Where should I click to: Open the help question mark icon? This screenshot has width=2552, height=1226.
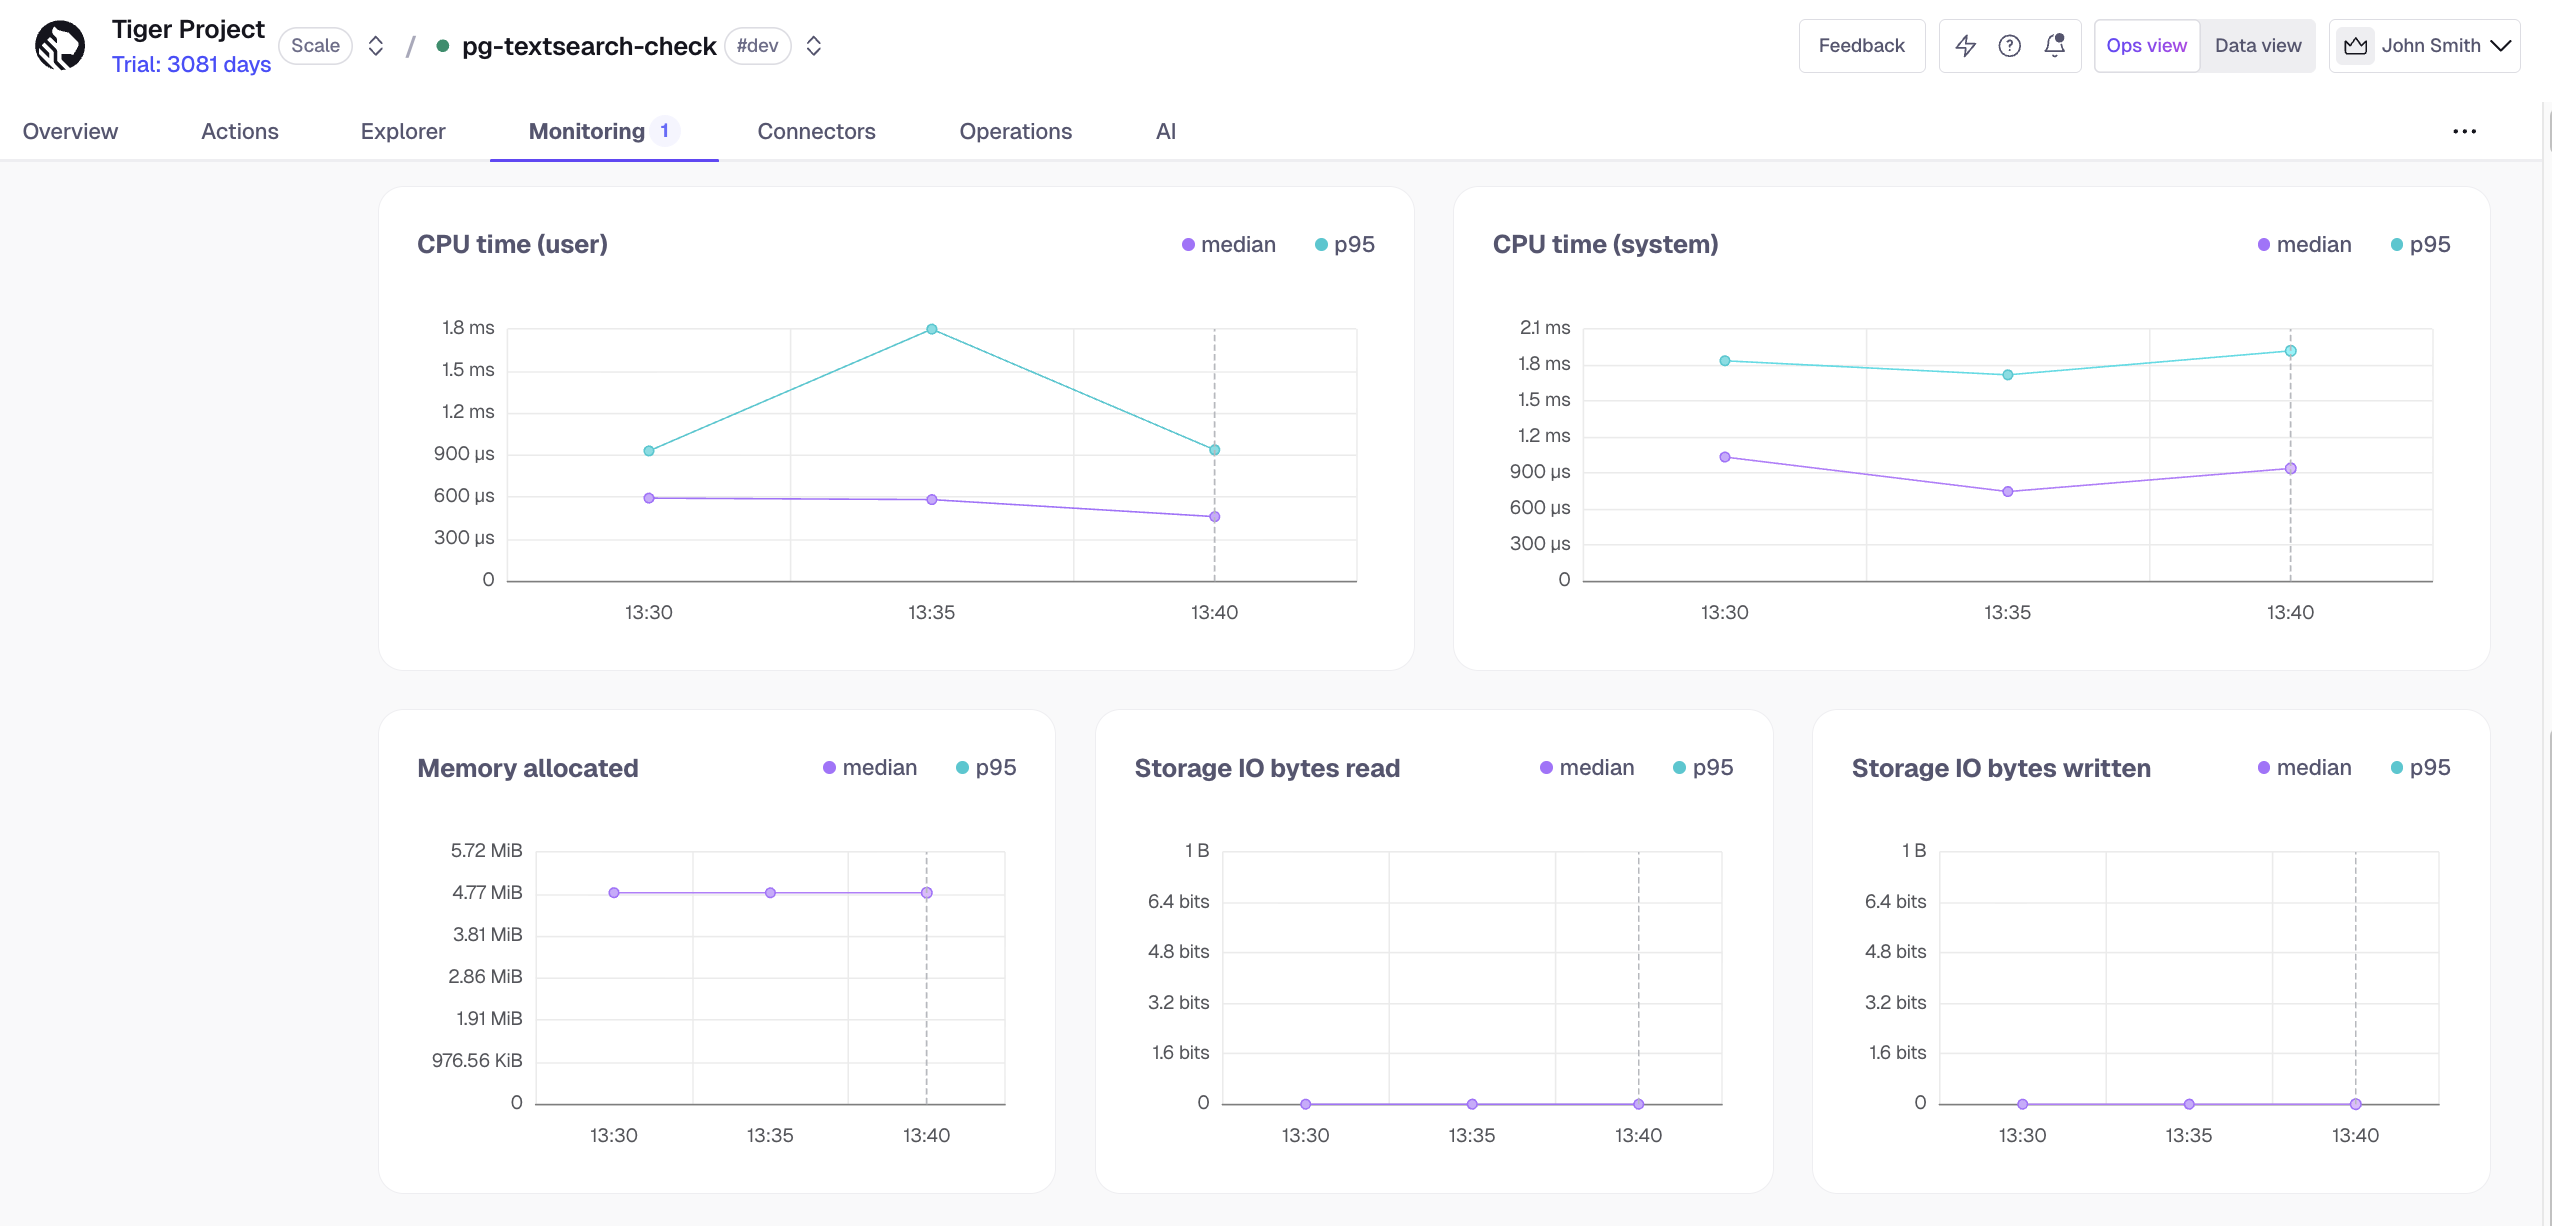[2010, 45]
